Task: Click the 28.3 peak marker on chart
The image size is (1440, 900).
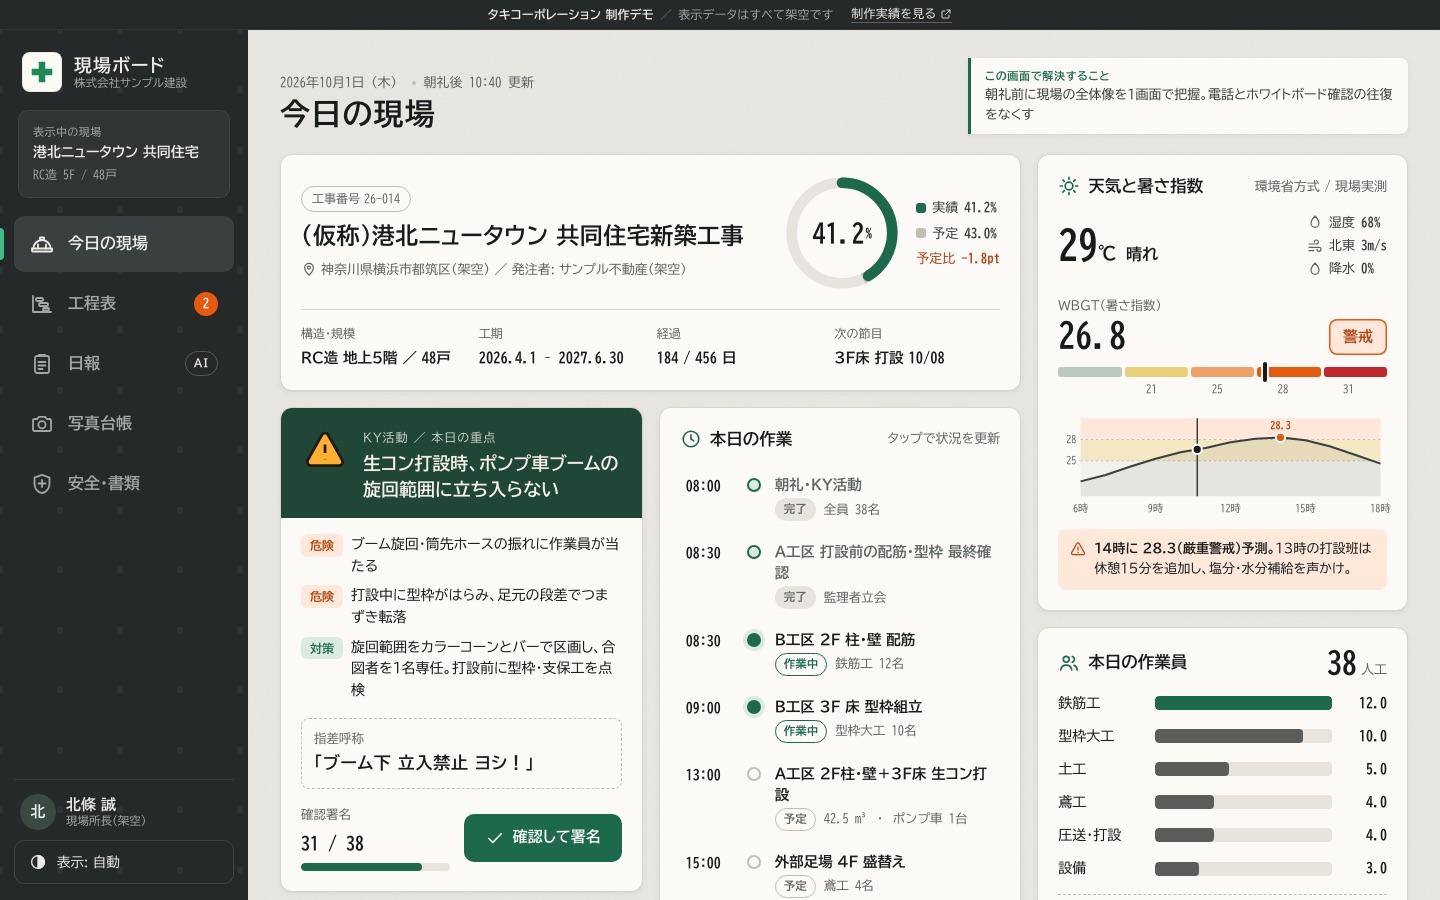Action: point(1280,437)
